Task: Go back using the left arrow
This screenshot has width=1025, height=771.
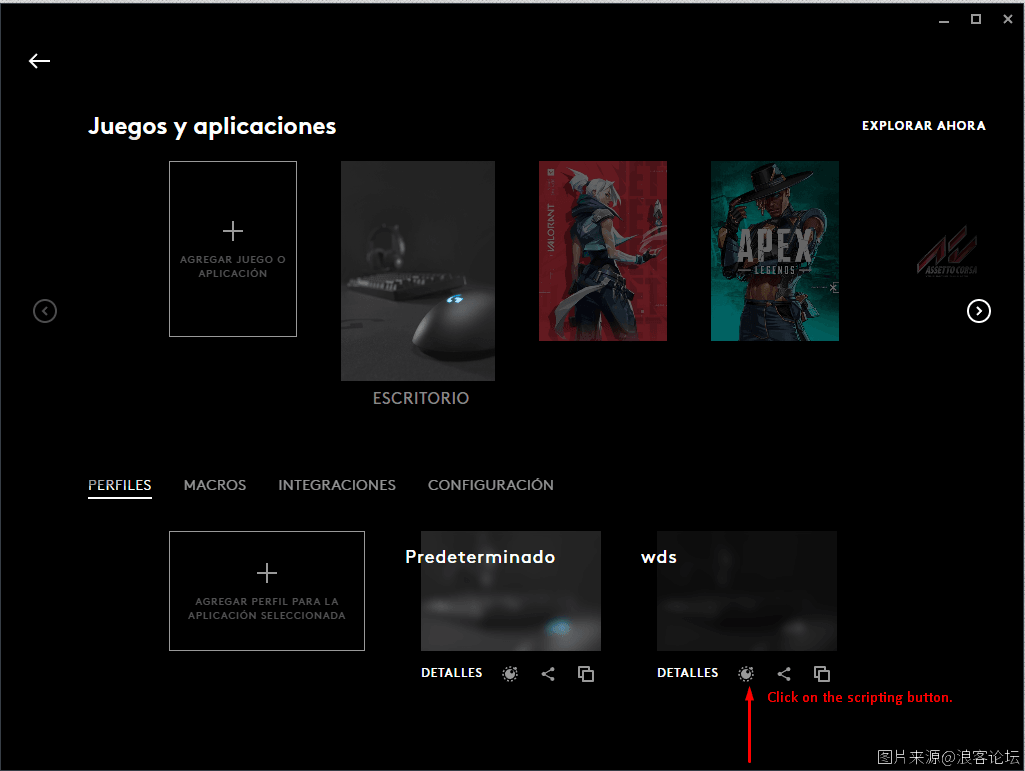Action: 39,61
